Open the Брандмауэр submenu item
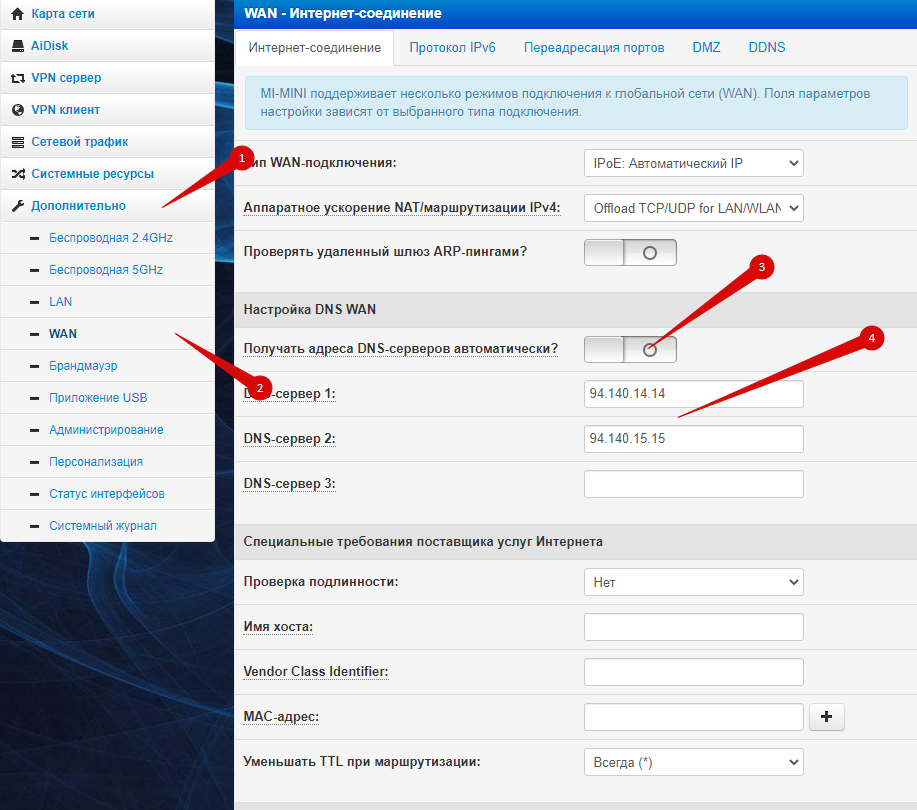The width and height of the screenshot is (917, 810). coord(108,366)
